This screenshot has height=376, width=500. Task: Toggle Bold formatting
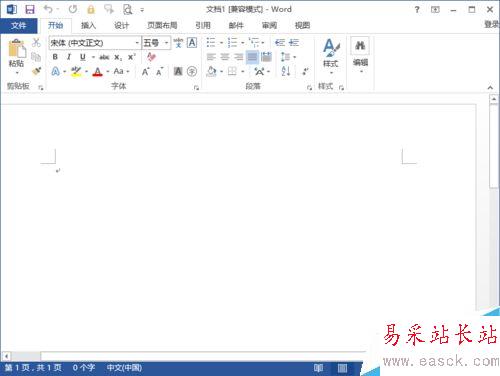pyautogui.click(x=55, y=57)
